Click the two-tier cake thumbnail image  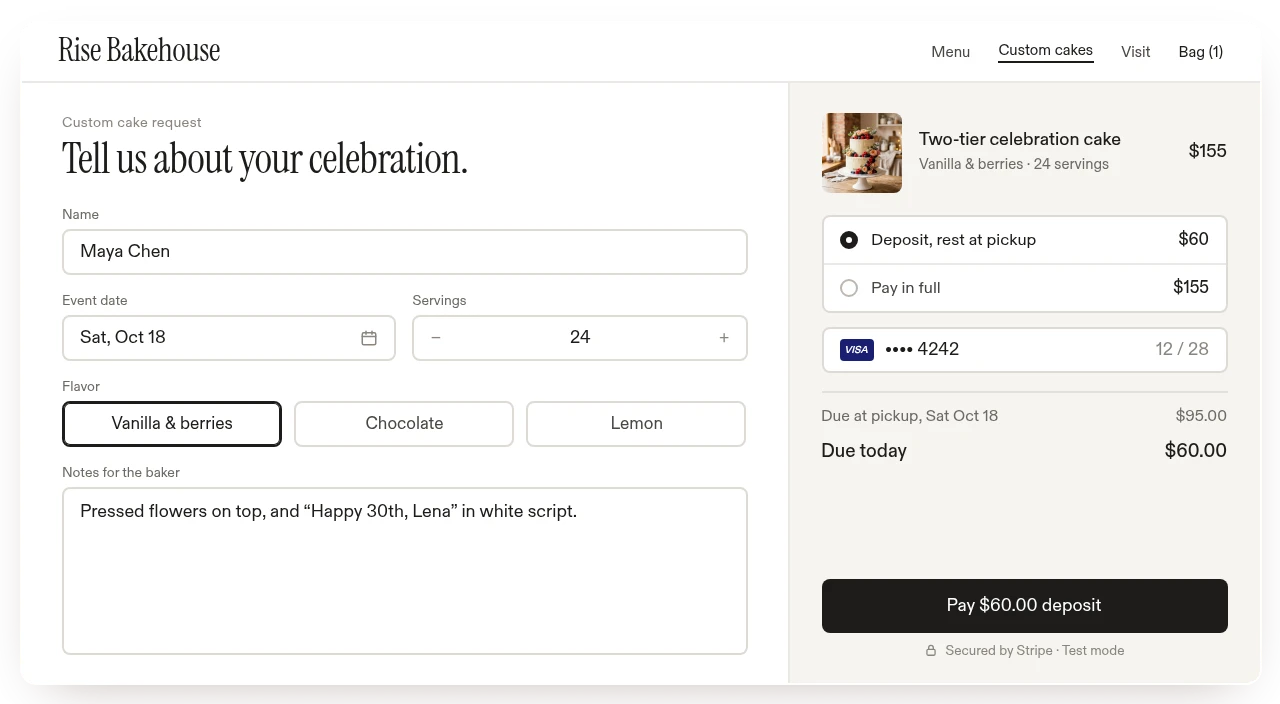(x=862, y=153)
